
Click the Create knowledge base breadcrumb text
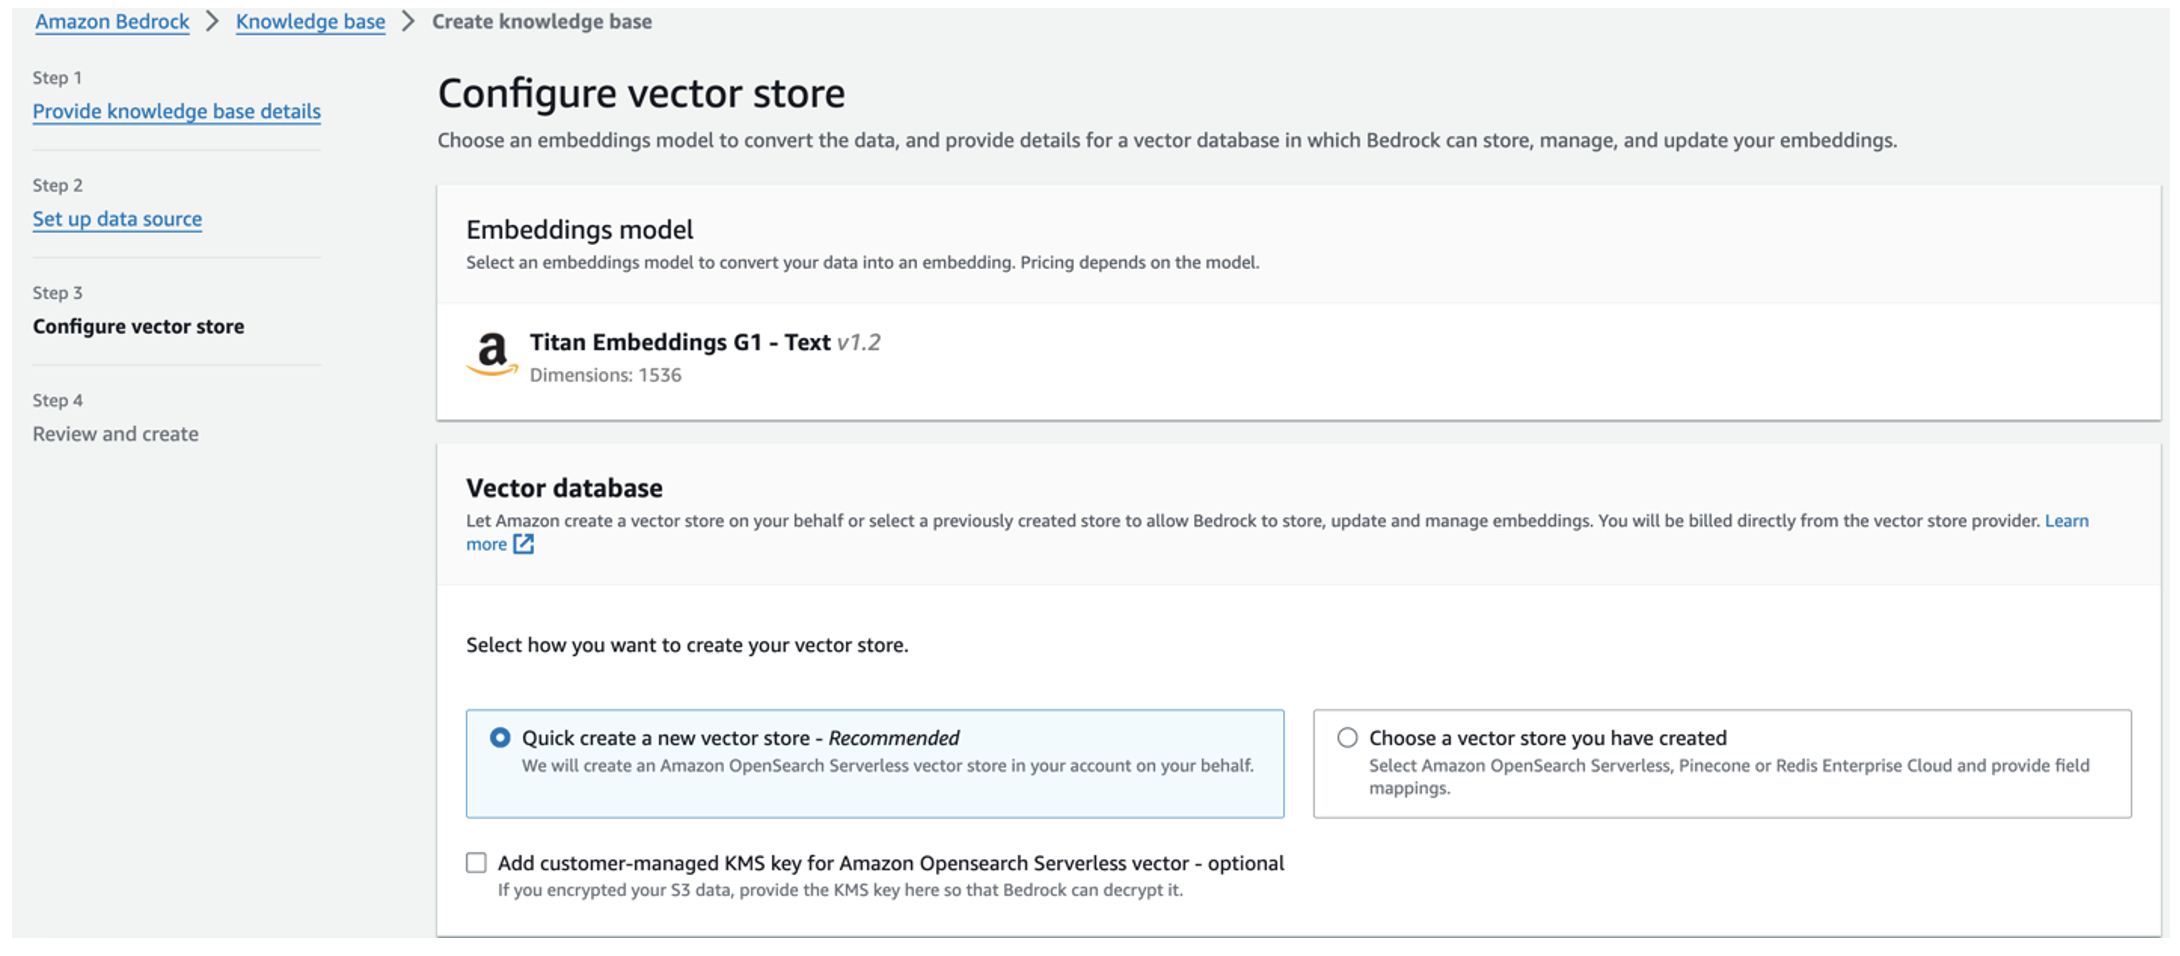click(541, 21)
